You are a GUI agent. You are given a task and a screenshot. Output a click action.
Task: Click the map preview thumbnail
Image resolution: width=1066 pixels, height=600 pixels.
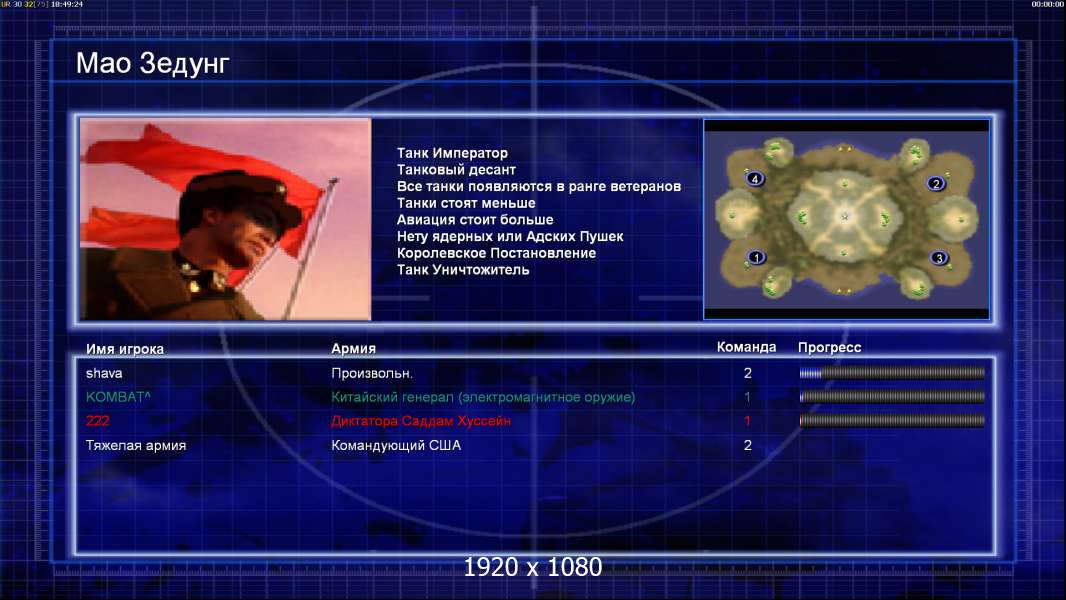846,219
